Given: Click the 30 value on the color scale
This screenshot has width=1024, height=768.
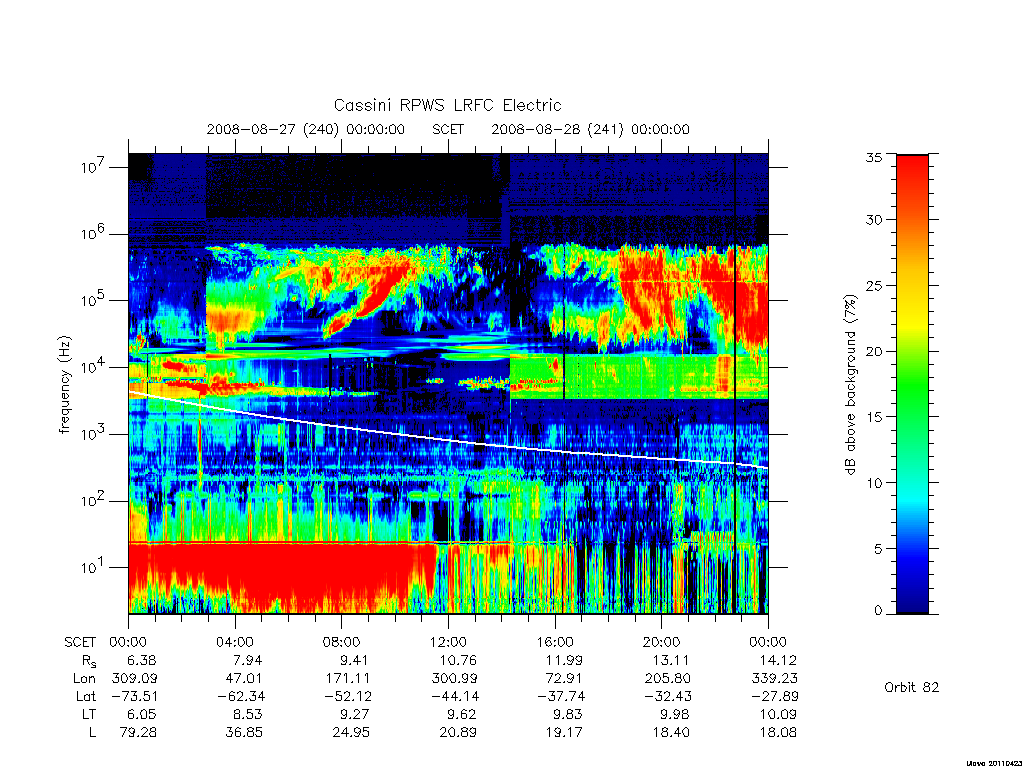Looking at the screenshot, I should [x=874, y=219].
